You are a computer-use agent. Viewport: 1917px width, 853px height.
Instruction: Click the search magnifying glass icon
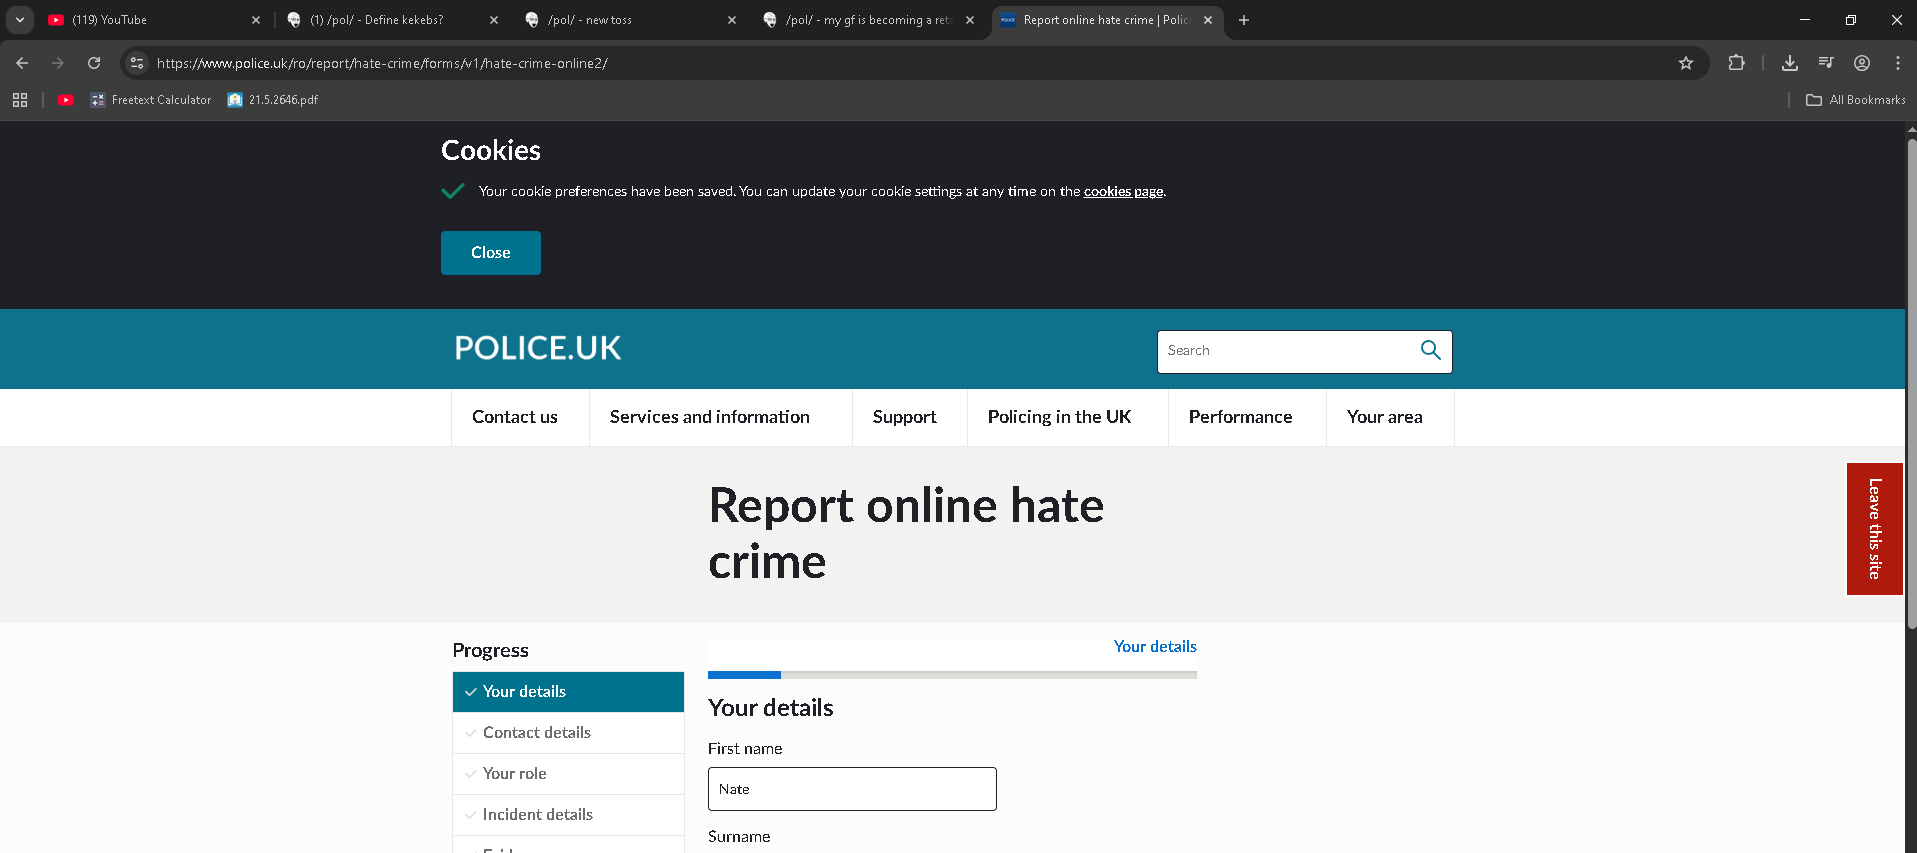click(x=1430, y=350)
